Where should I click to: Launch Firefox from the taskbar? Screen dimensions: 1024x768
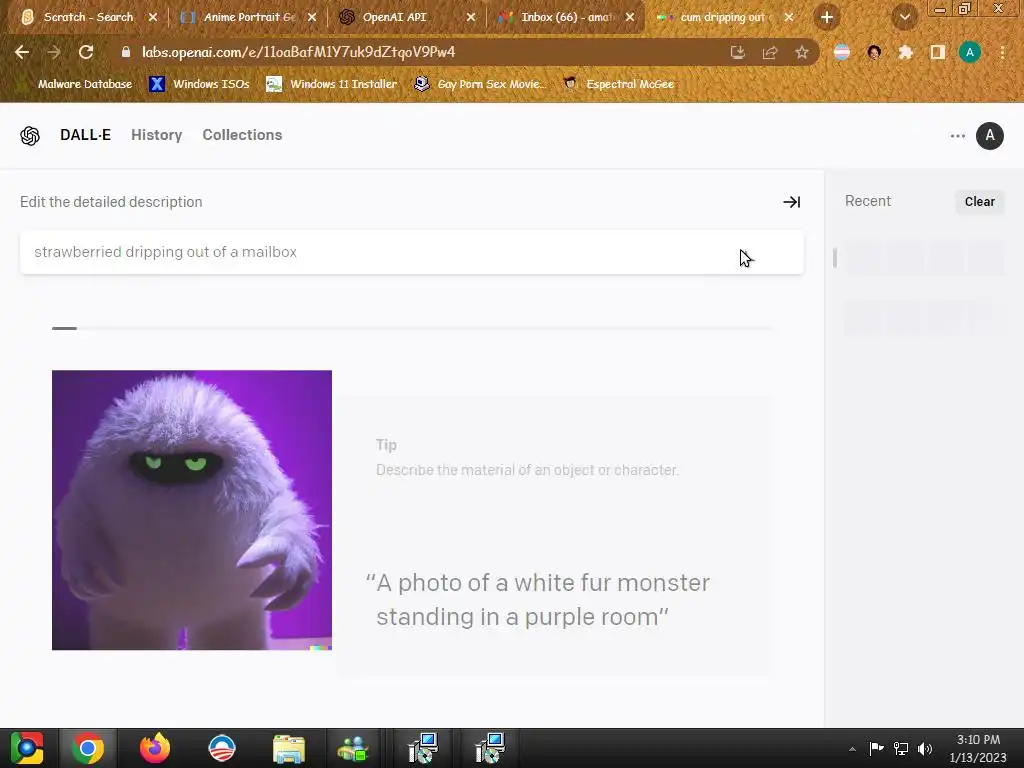click(x=155, y=748)
